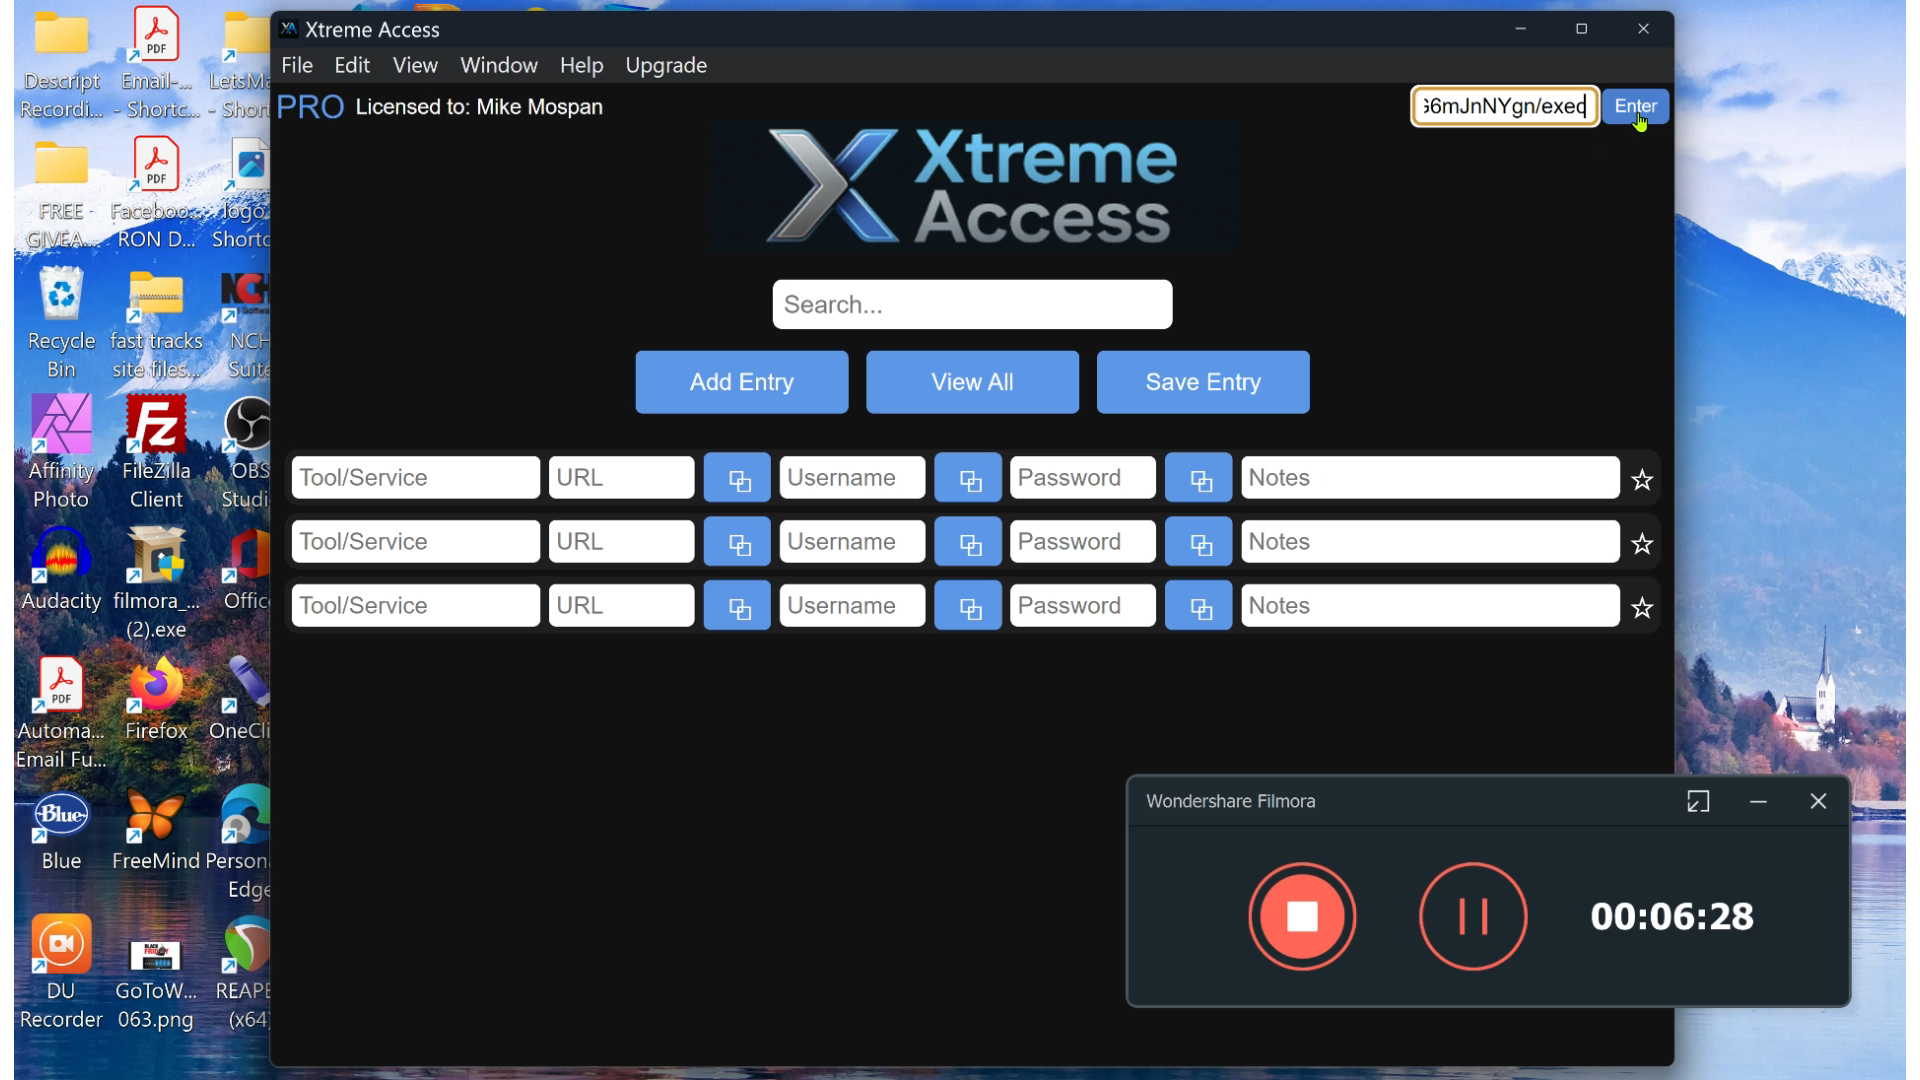Open the Upgrade menu
The width and height of the screenshot is (1920, 1080).
(666, 65)
